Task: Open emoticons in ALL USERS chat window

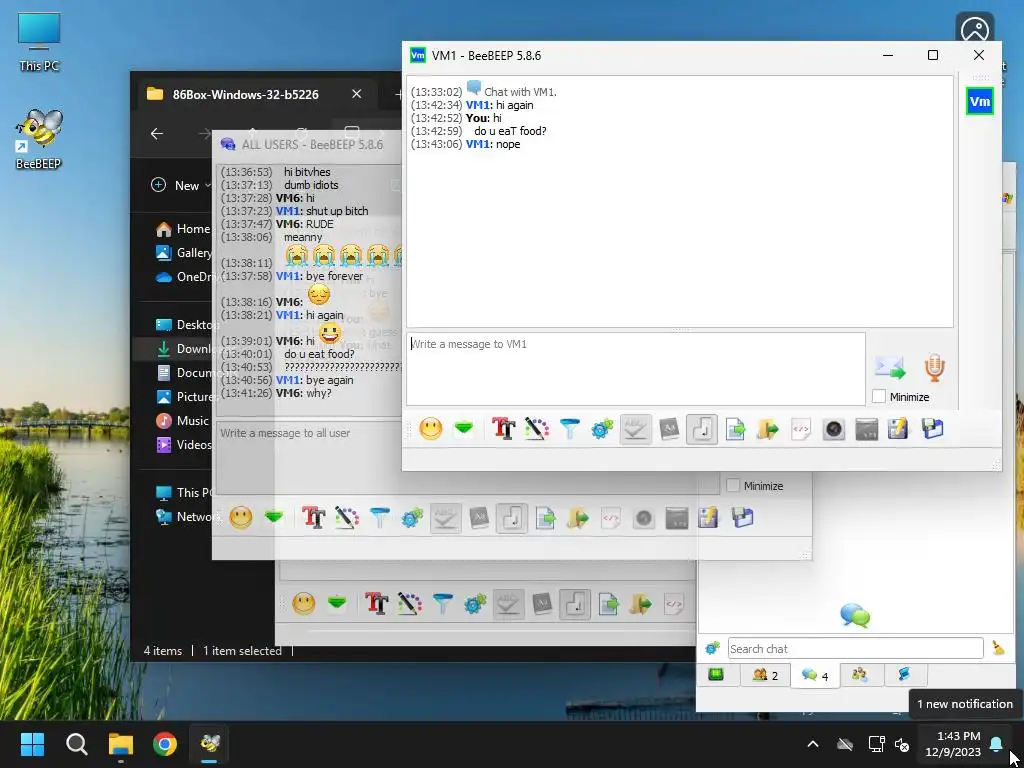Action: click(240, 518)
